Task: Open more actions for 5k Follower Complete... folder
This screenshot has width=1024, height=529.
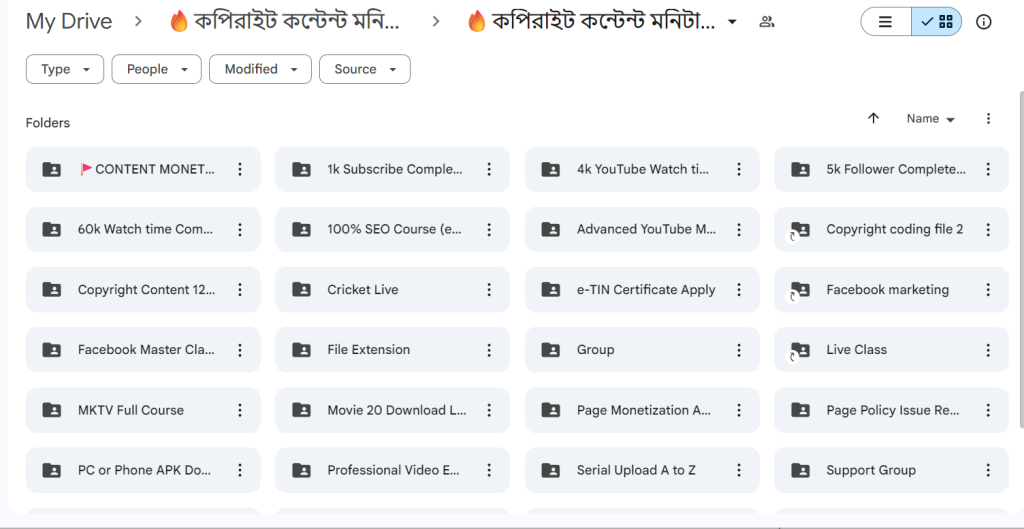Action: click(x=988, y=169)
